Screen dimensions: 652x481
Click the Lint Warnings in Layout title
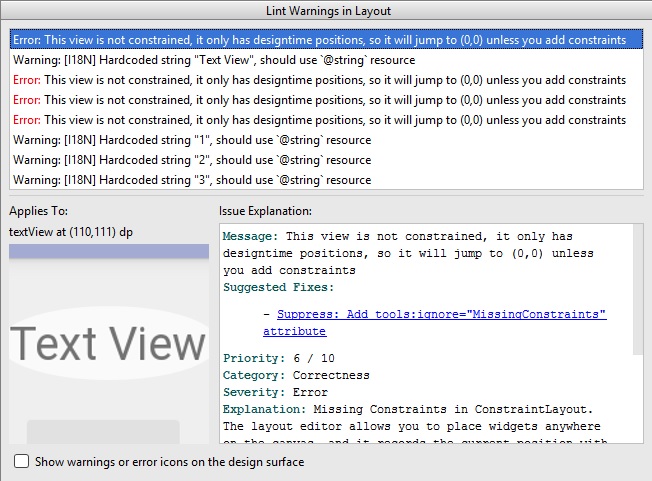[328, 10]
